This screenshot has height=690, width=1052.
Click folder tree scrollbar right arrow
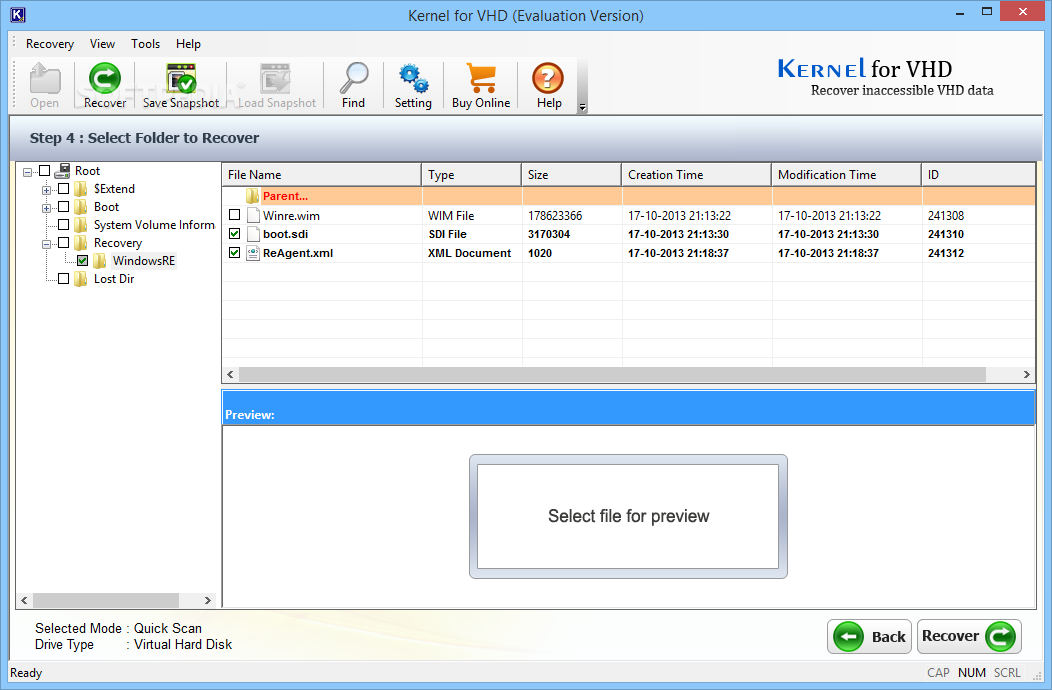coord(208,600)
